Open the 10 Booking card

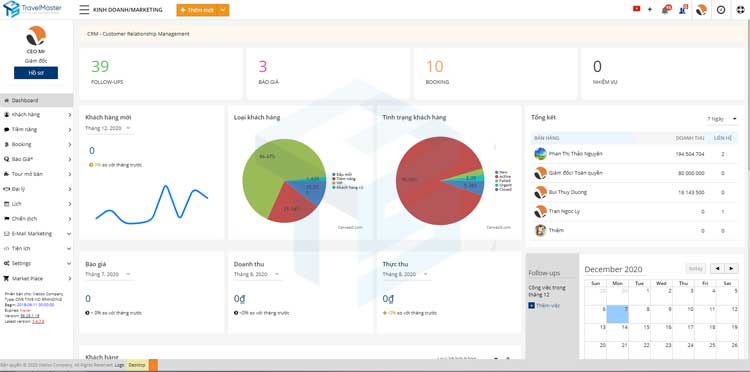[496, 74]
